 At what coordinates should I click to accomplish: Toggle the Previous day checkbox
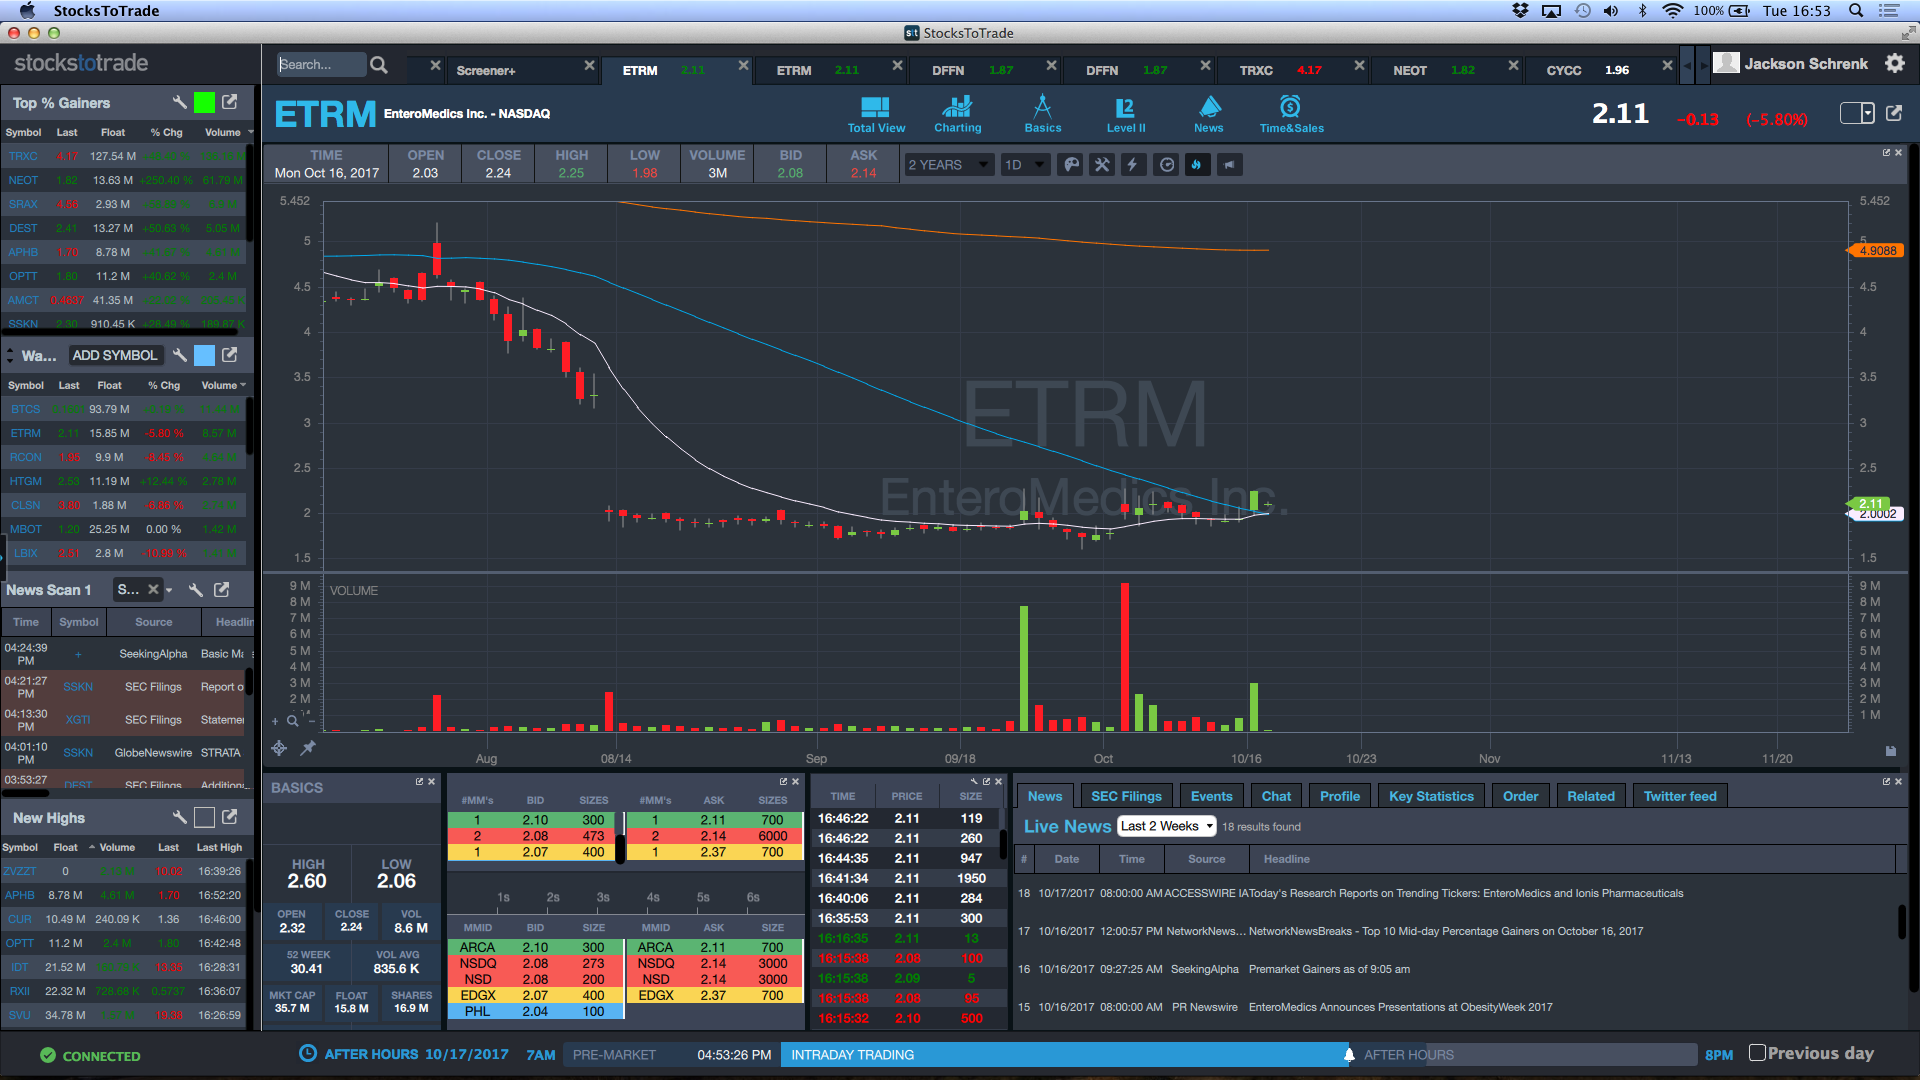[1757, 1053]
